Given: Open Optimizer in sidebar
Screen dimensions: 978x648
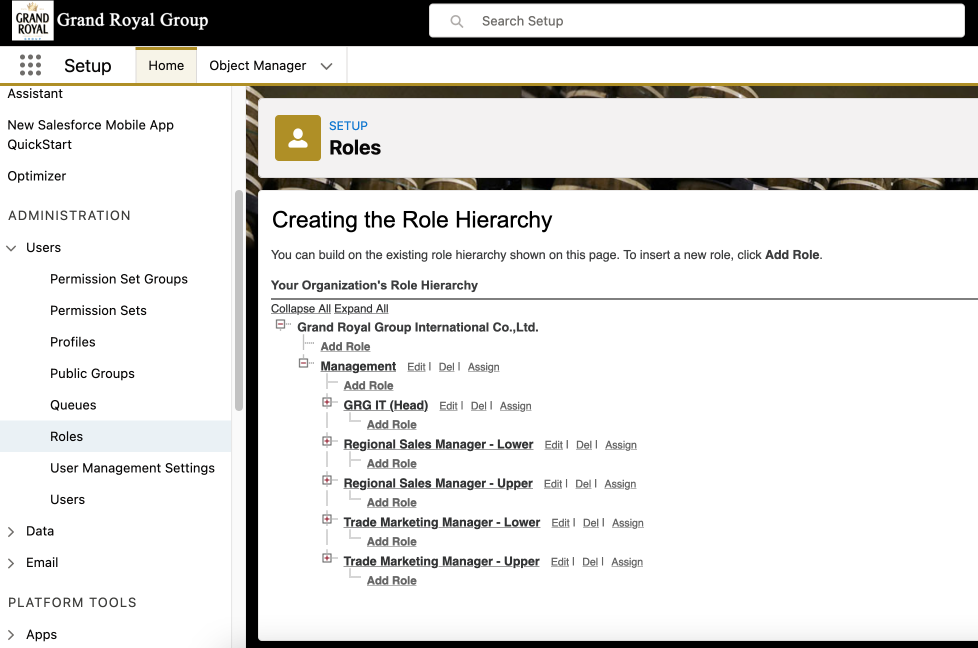Looking at the screenshot, I should [37, 176].
